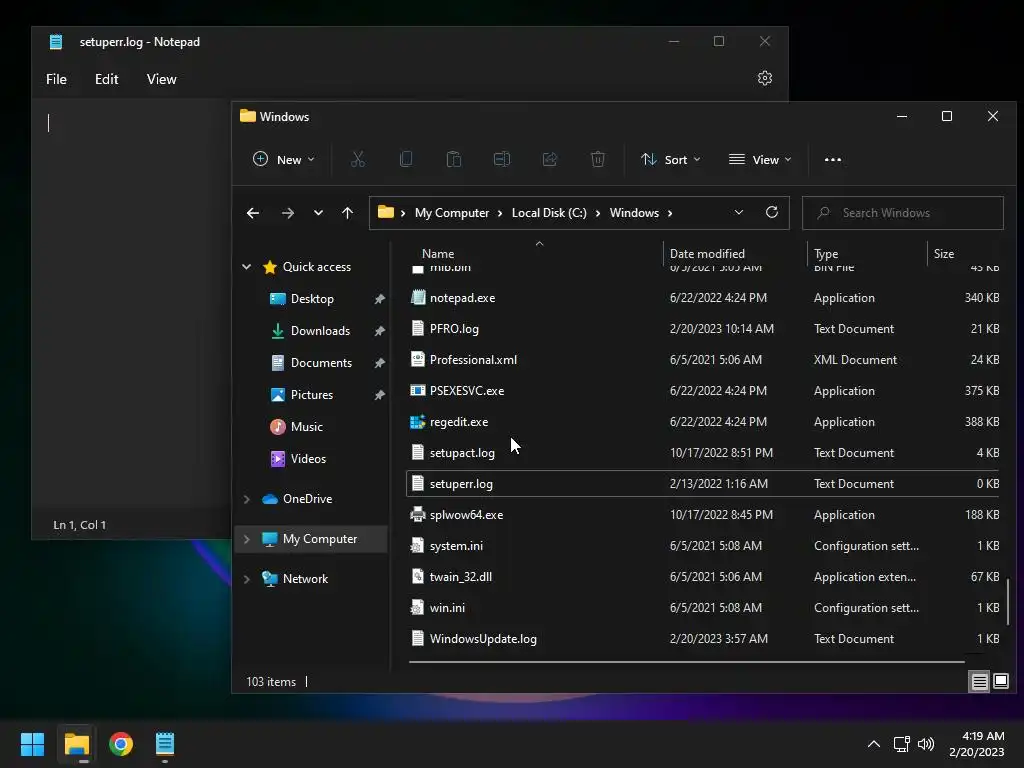
Task: Switch to Notepad from the taskbar
Action: 165,744
